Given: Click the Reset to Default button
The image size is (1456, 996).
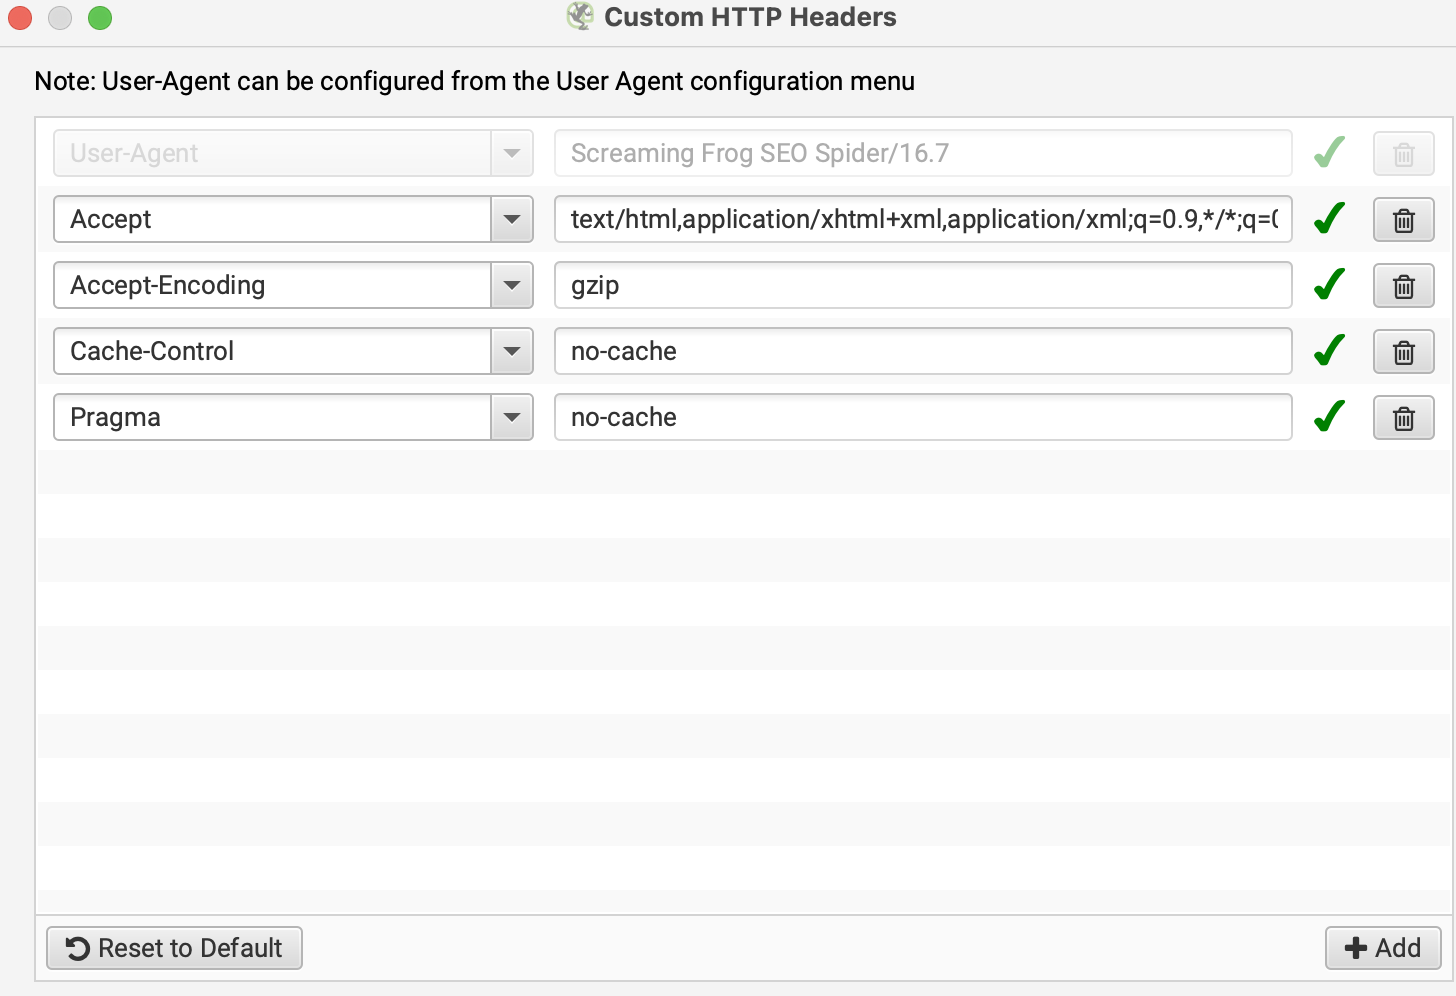Looking at the screenshot, I should click(174, 948).
